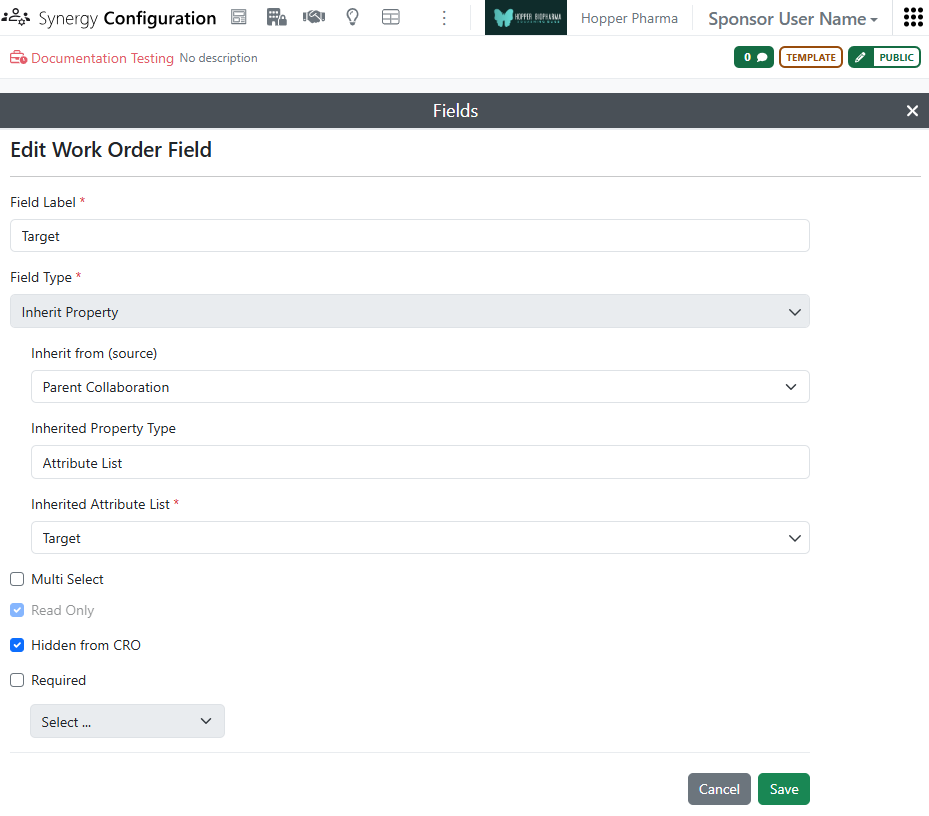The height and width of the screenshot is (816, 929).
Task: Open the form template icon in navbar
Action: [x=239, y=17]
